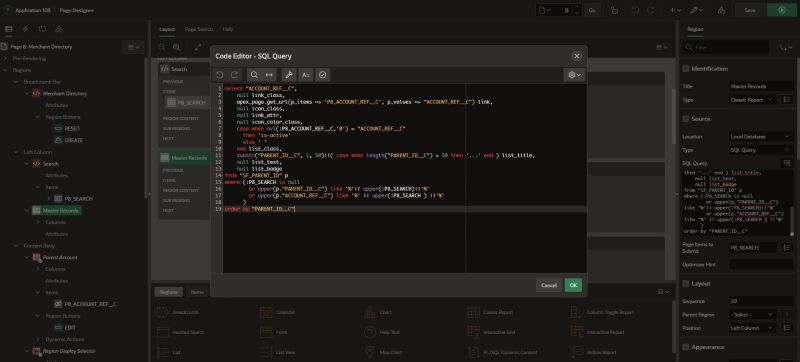Pick the Form region in the gallery
The width and height of the screenshot is (800, 362).
pyautogui.click(x=274, y=332)
